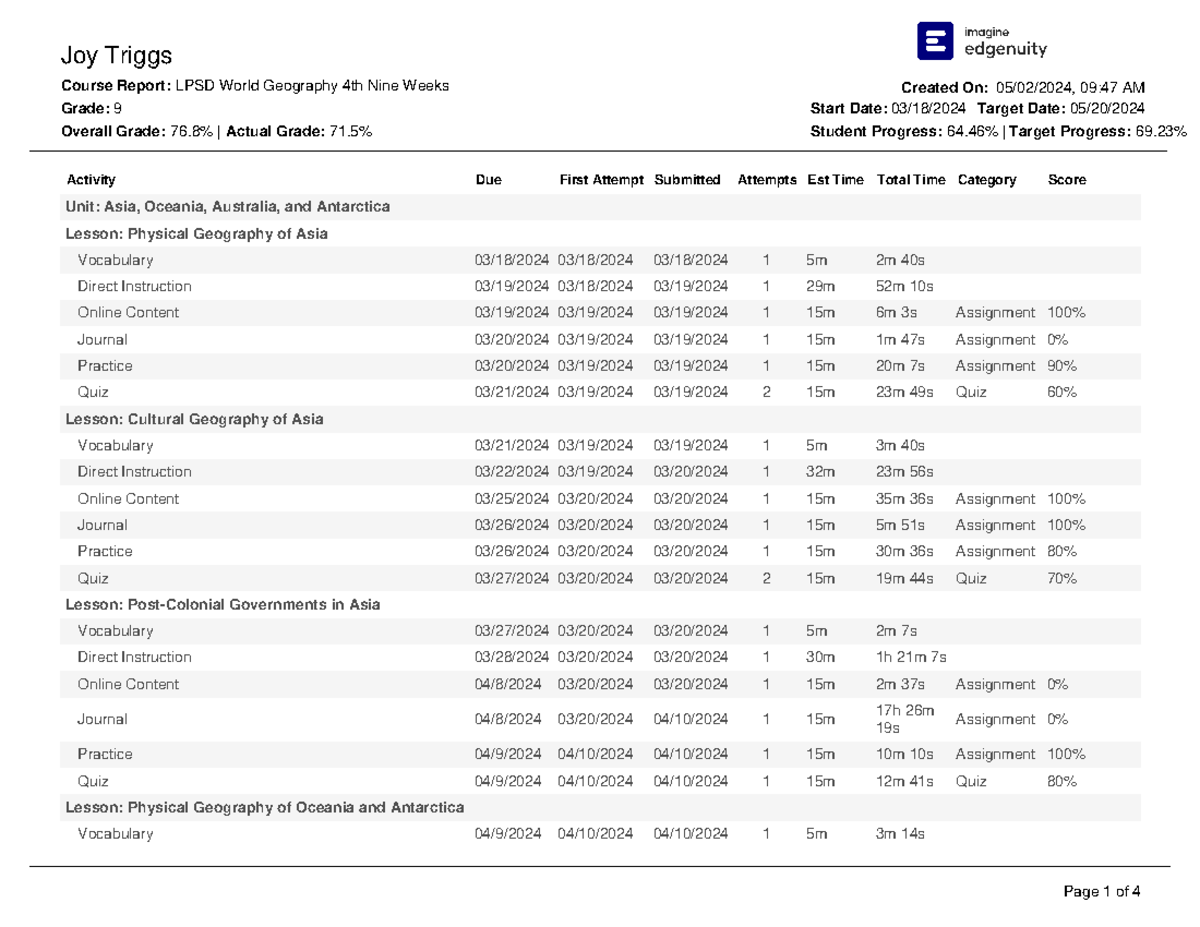This screenshot has height=927, width=1200.
Task: Click the Assignment label on Online Content row
Action: coord(995,312)
